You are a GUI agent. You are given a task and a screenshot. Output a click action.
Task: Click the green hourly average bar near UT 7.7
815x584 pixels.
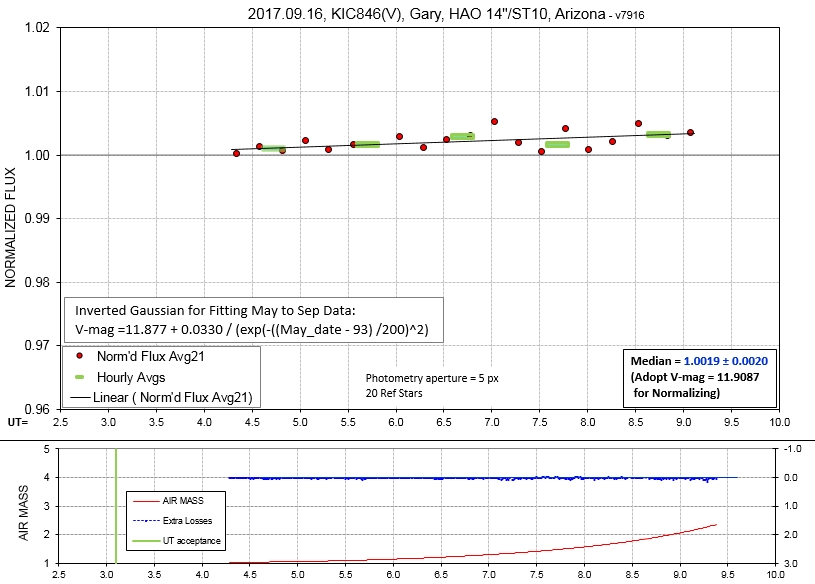click(x=557, y=144)
